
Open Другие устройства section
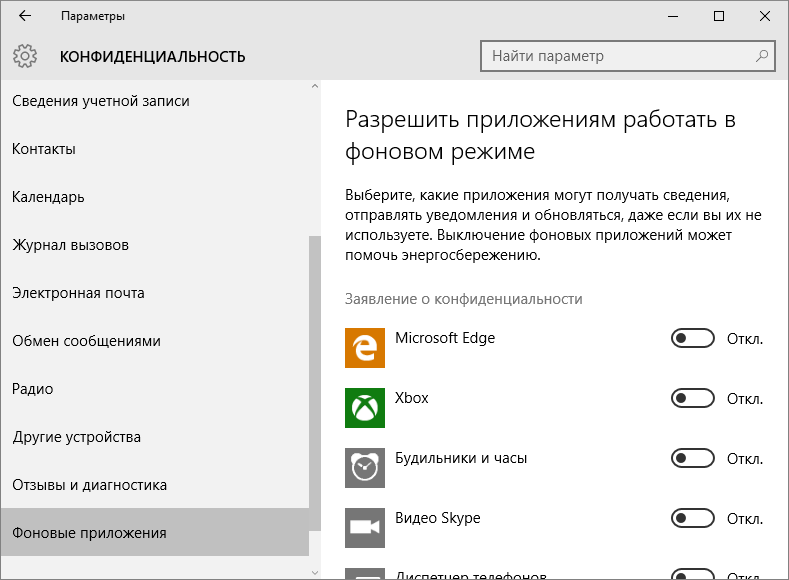154,437
